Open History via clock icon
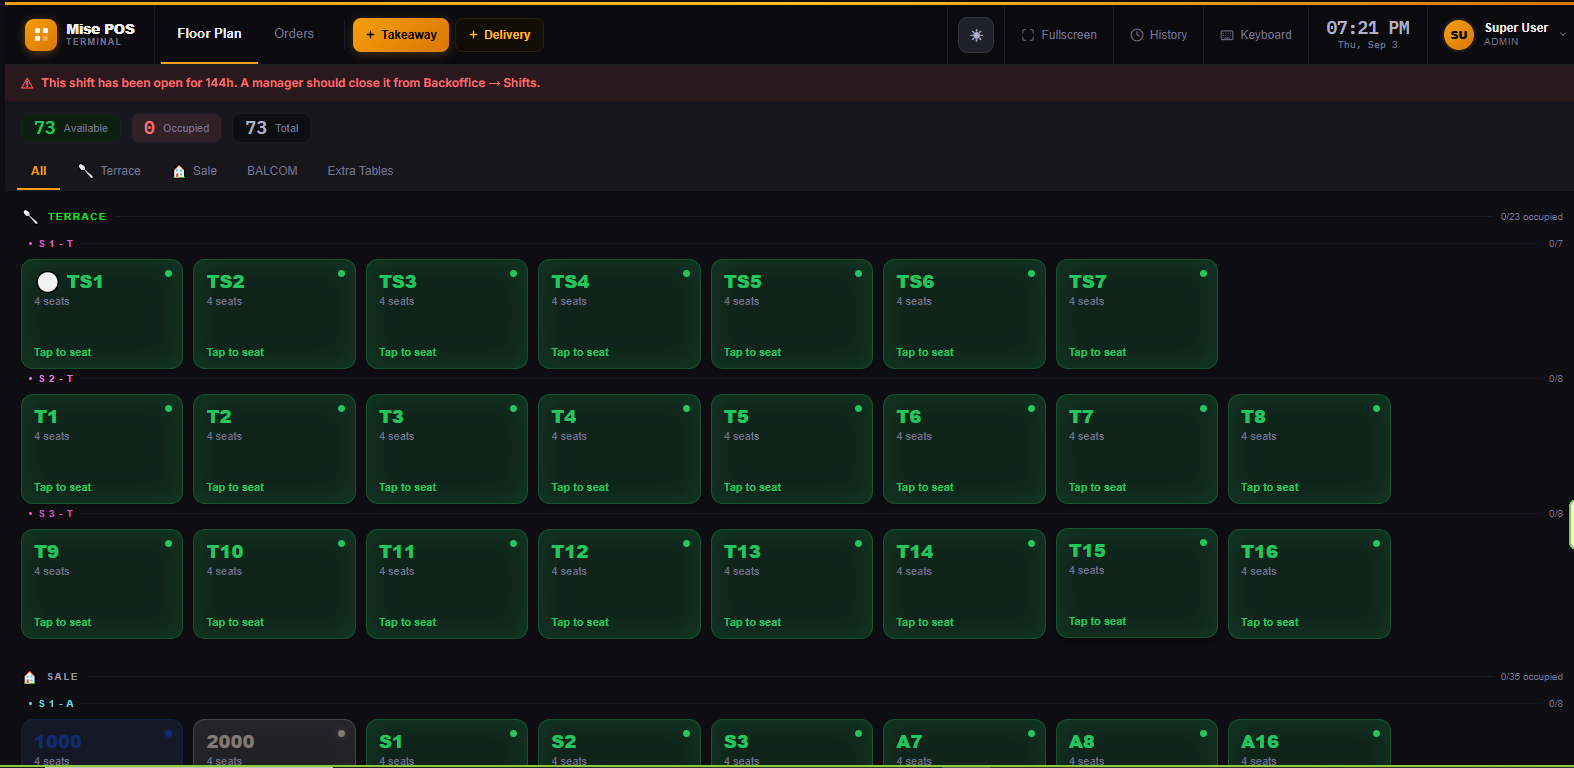 point(1137,35)
